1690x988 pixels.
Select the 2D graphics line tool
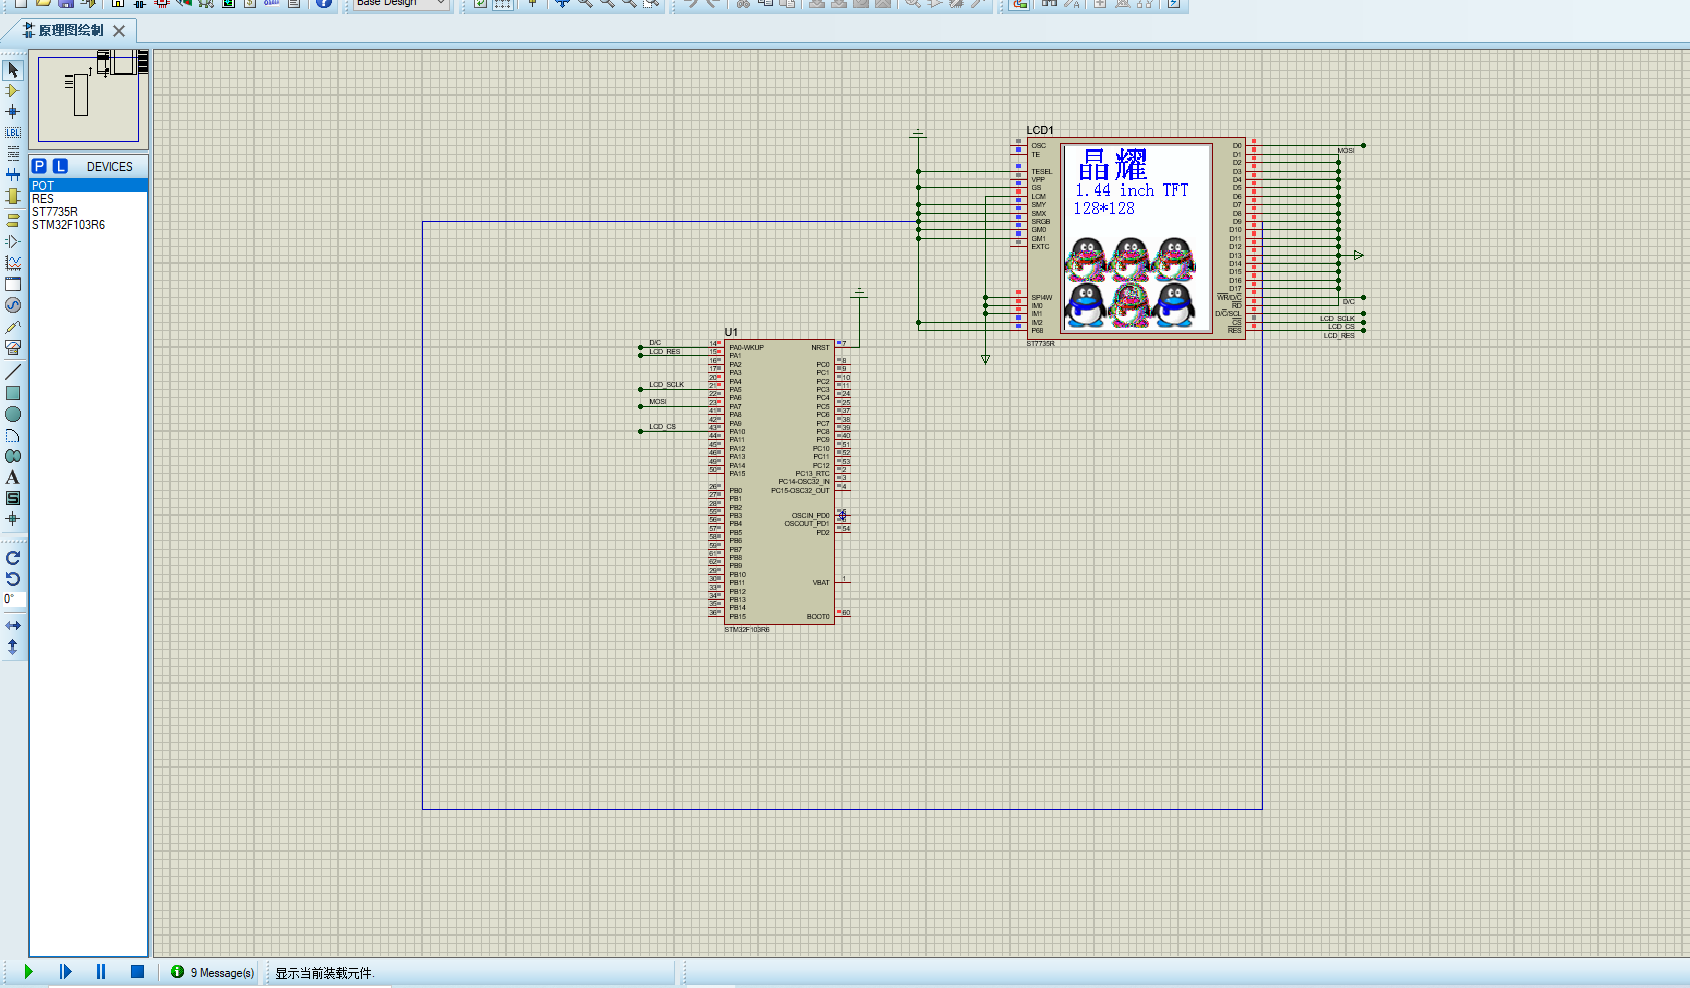click(x=13, y=372)
